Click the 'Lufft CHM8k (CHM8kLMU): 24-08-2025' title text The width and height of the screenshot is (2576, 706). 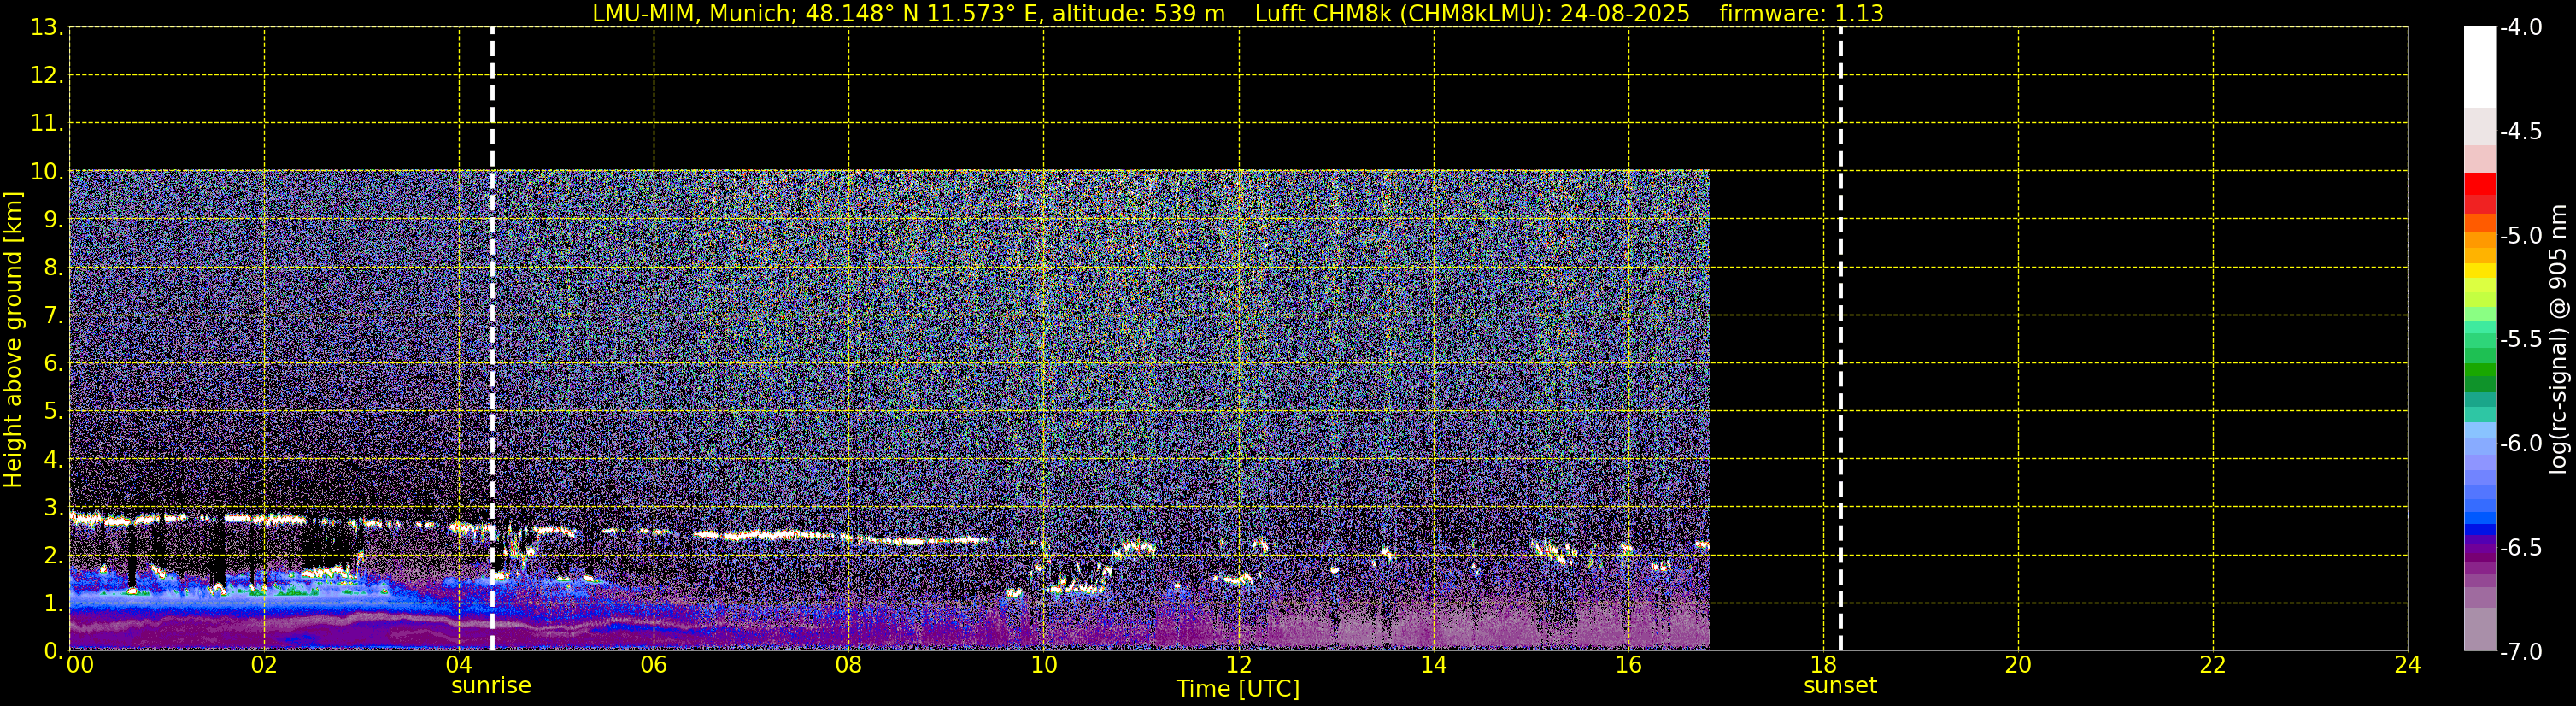[x=1472, y=13]
